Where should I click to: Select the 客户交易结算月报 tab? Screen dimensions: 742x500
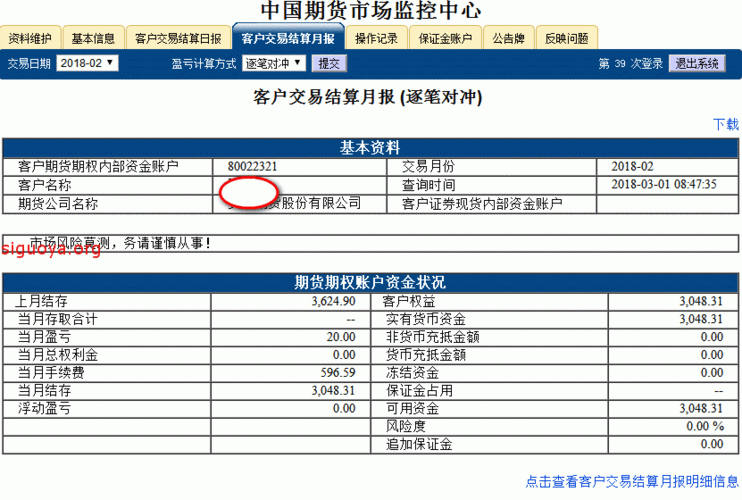[288, 38]
